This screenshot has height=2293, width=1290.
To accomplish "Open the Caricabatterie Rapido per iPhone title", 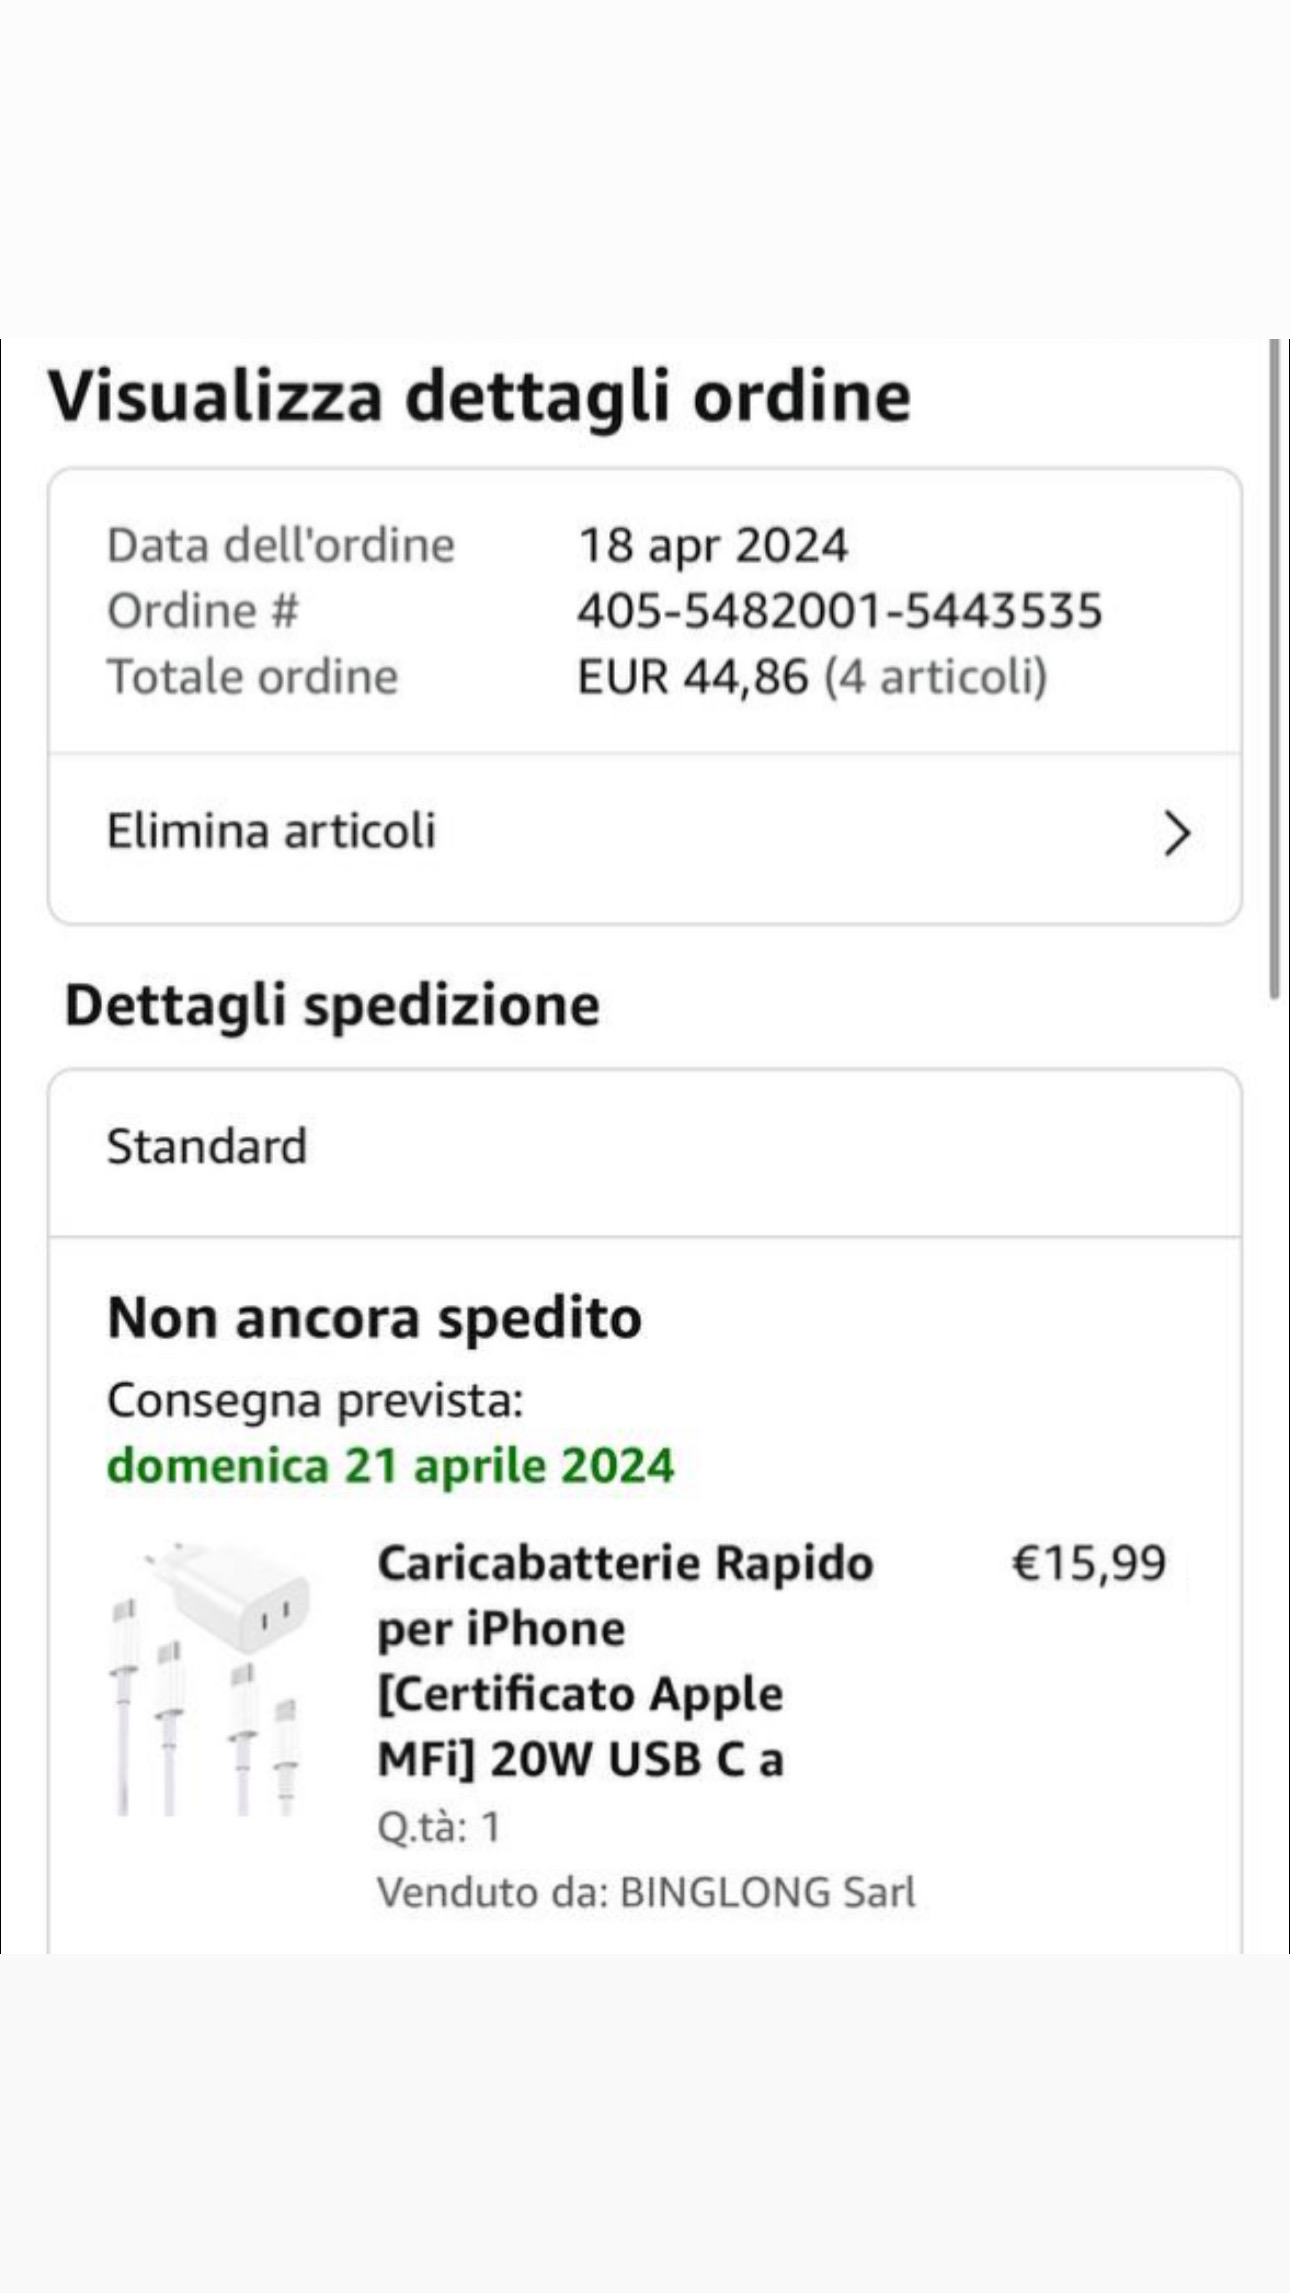I will pos(625,1661).
